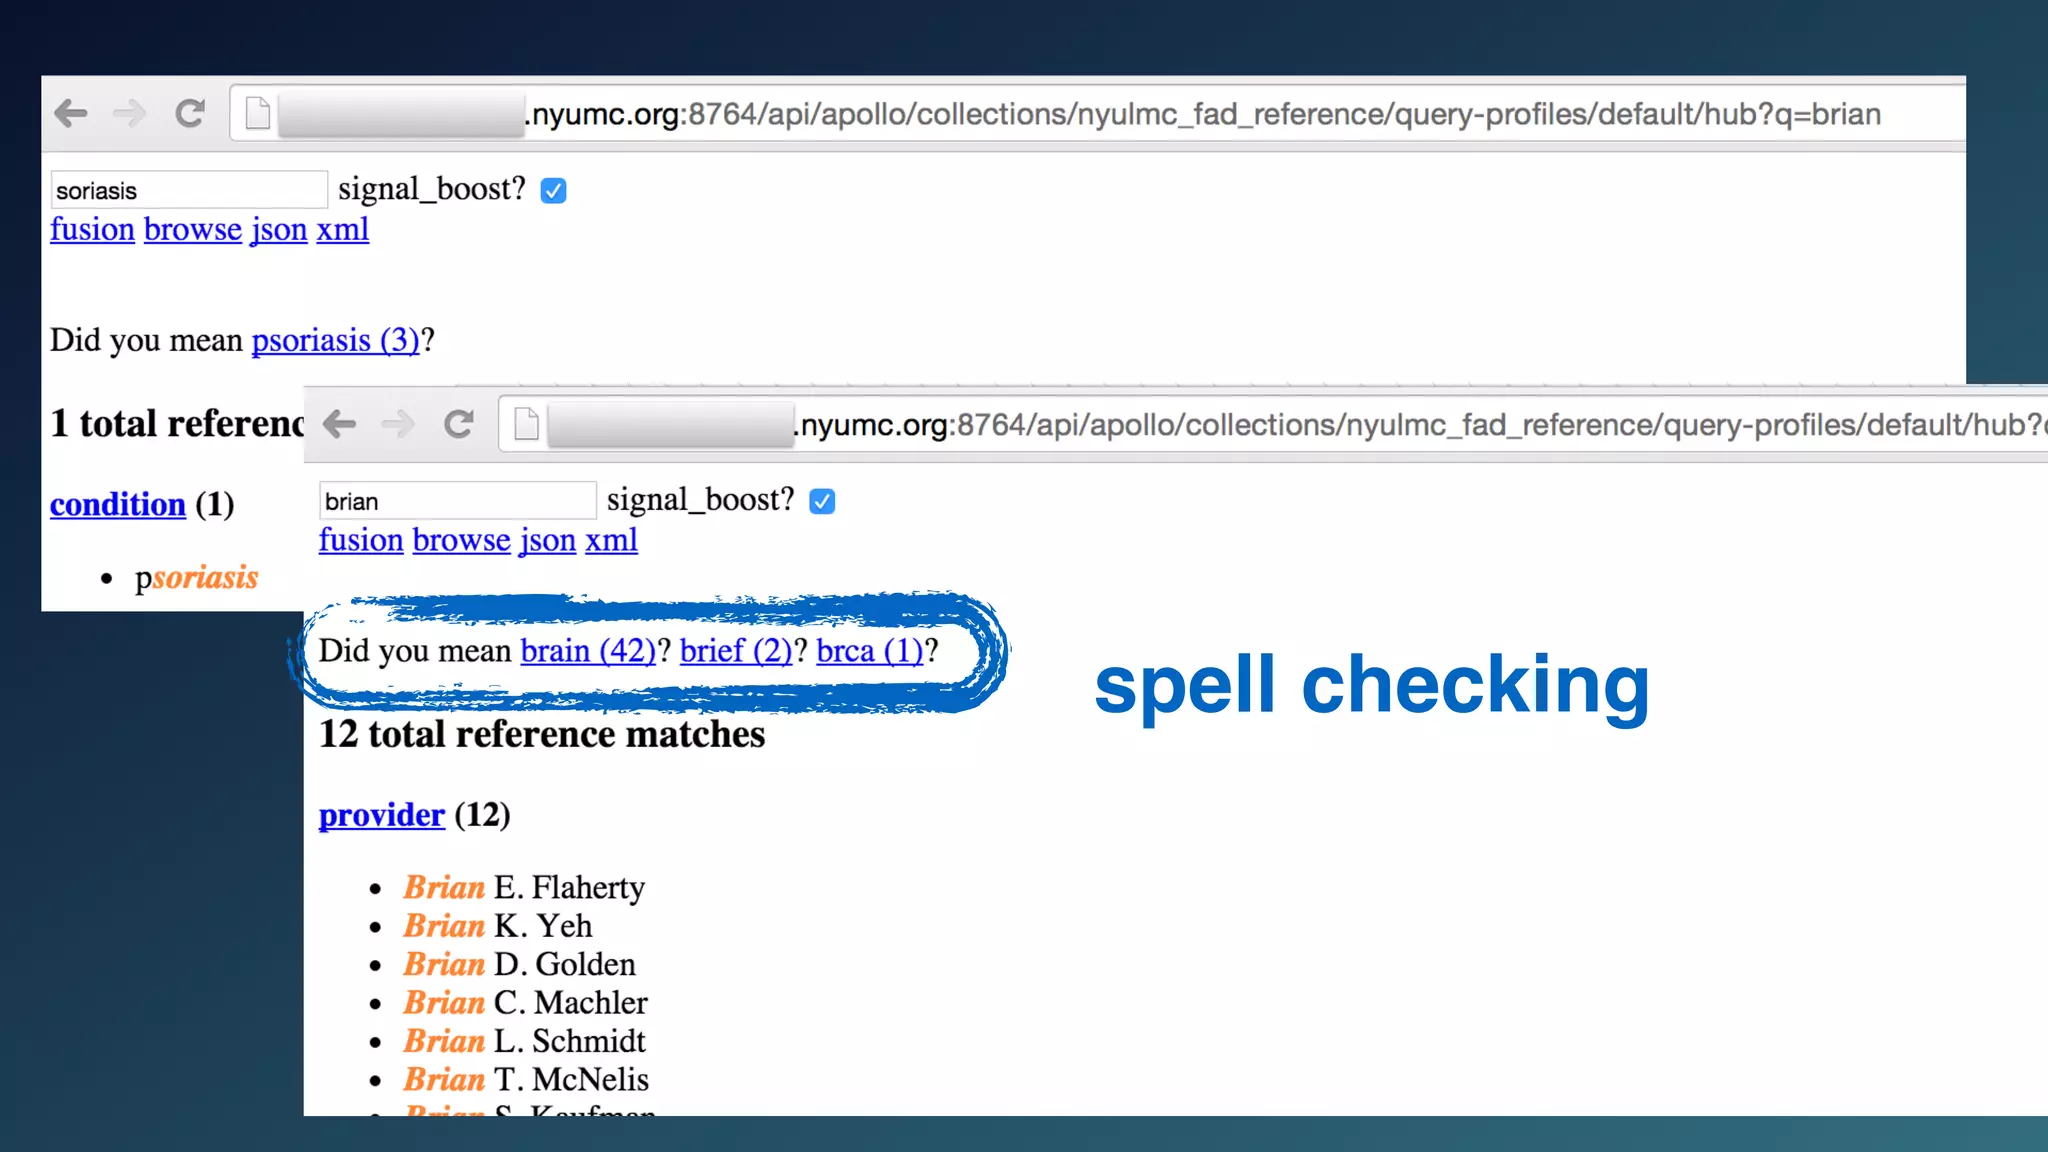Open the condition category link
2048x1152 pixels.
click(x=118, y=504)
